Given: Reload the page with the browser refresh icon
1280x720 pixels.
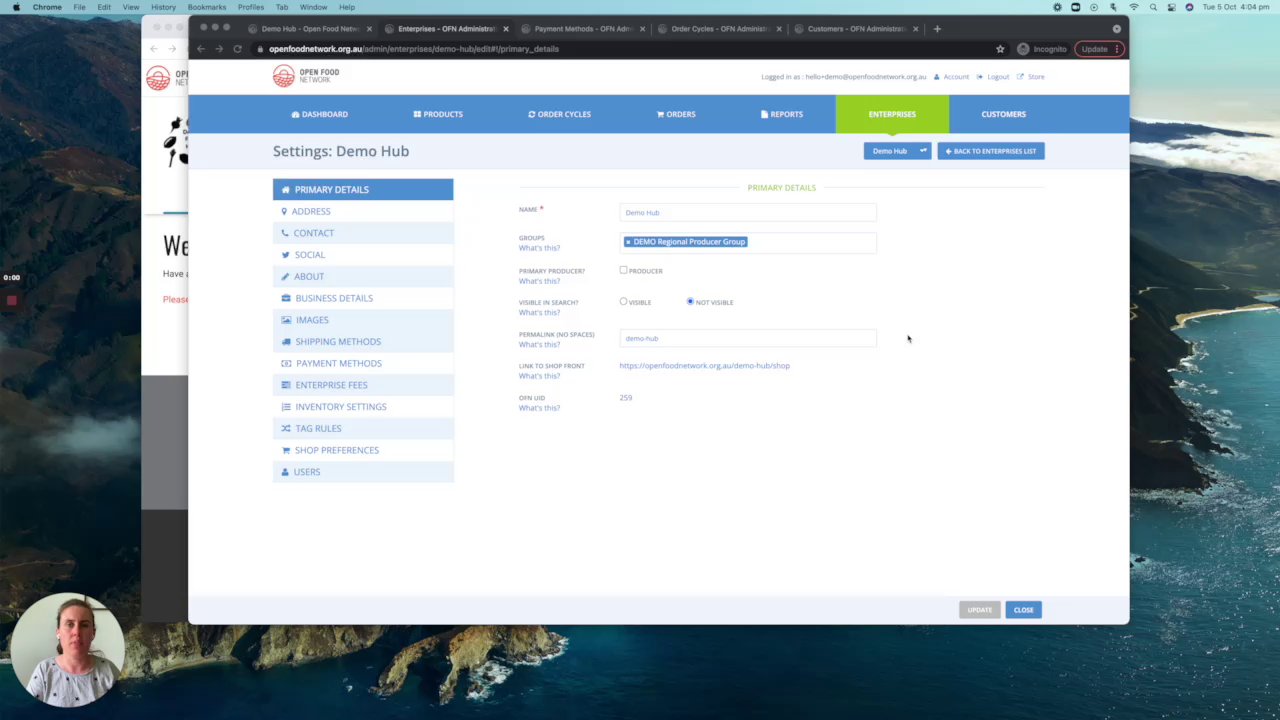Looking at the screenshot, I should 237,49.
